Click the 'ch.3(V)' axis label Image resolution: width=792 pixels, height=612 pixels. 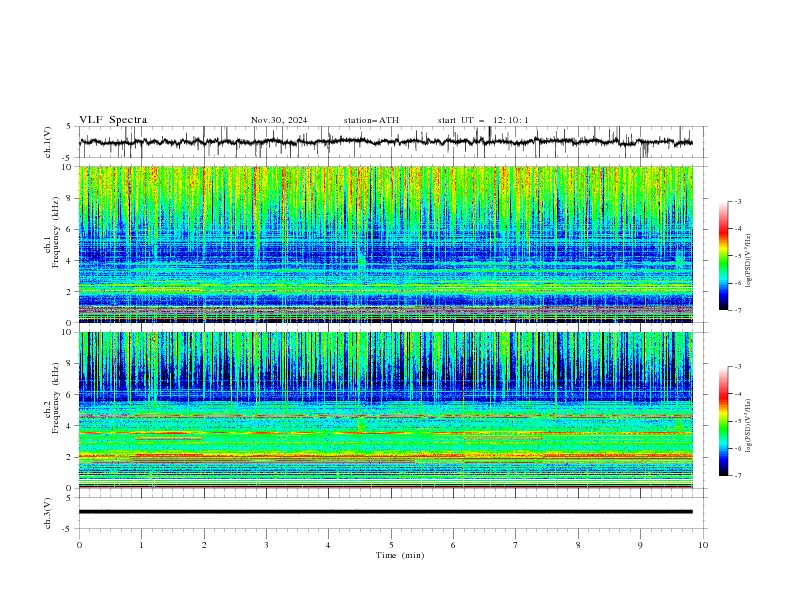tap(48, 513)
